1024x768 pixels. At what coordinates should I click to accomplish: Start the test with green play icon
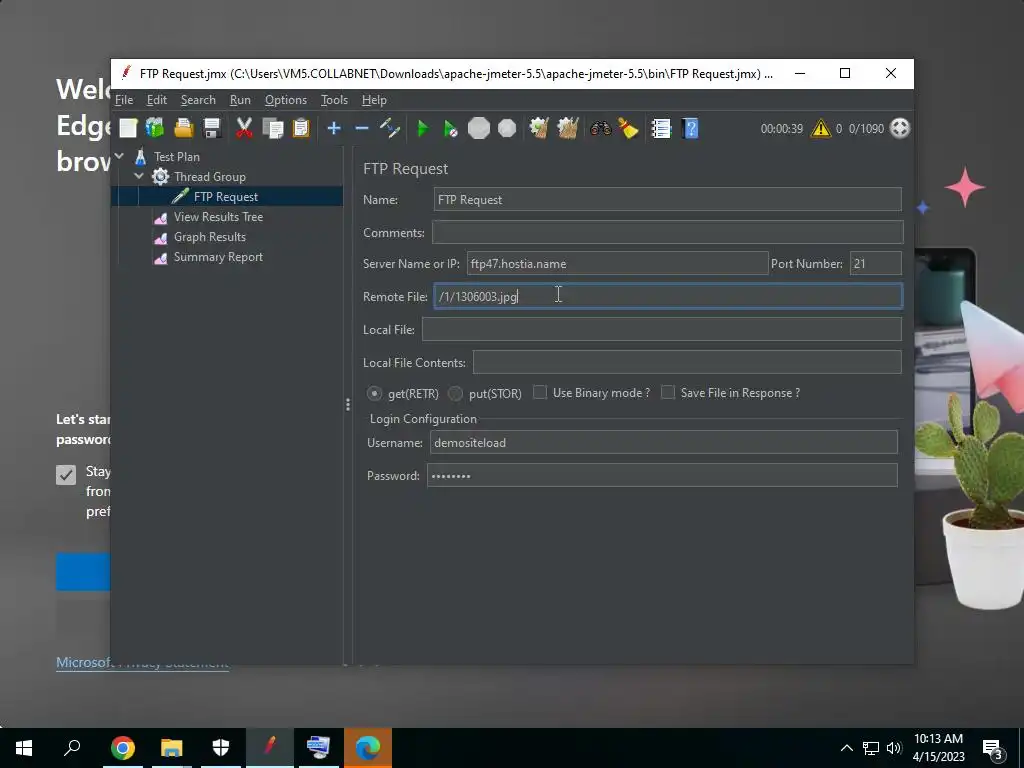click(423, 129)
